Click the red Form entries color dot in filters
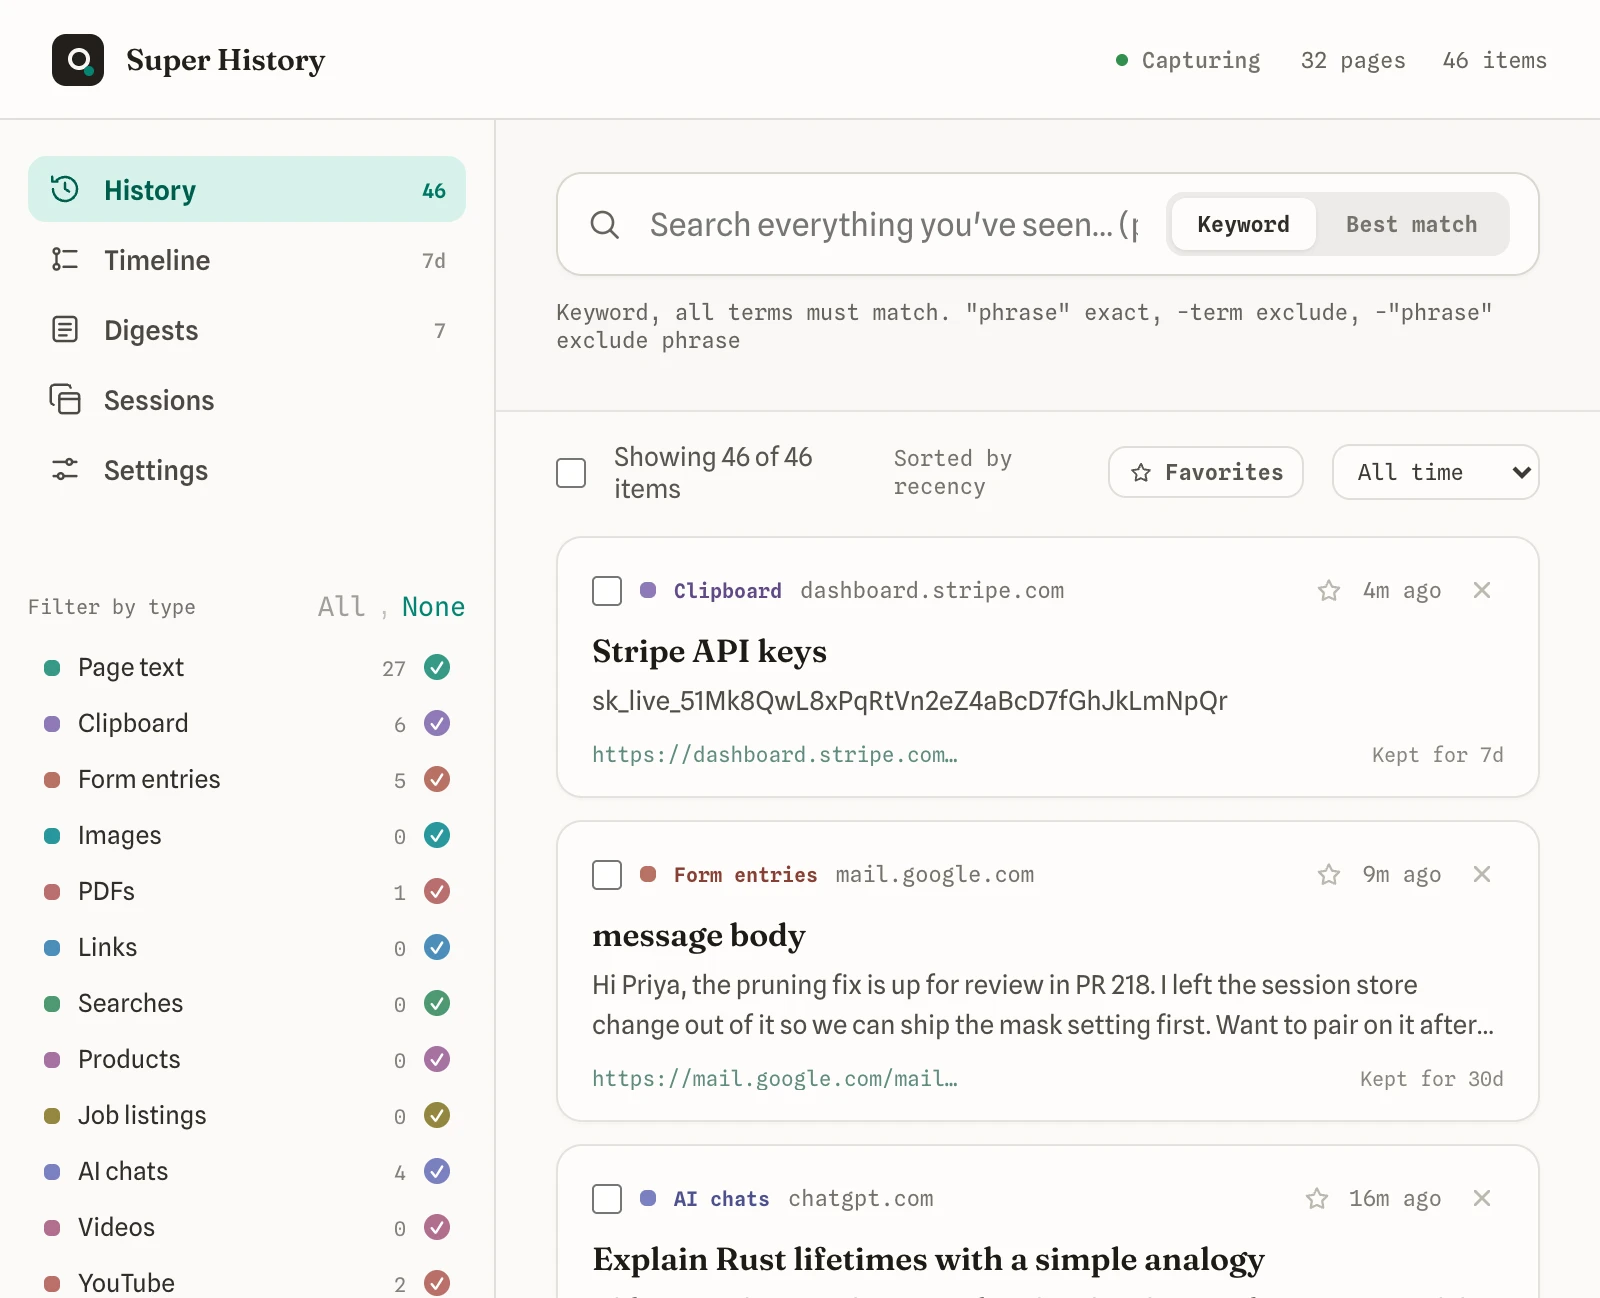The image size is (1600, 1298). pos(52,779)
